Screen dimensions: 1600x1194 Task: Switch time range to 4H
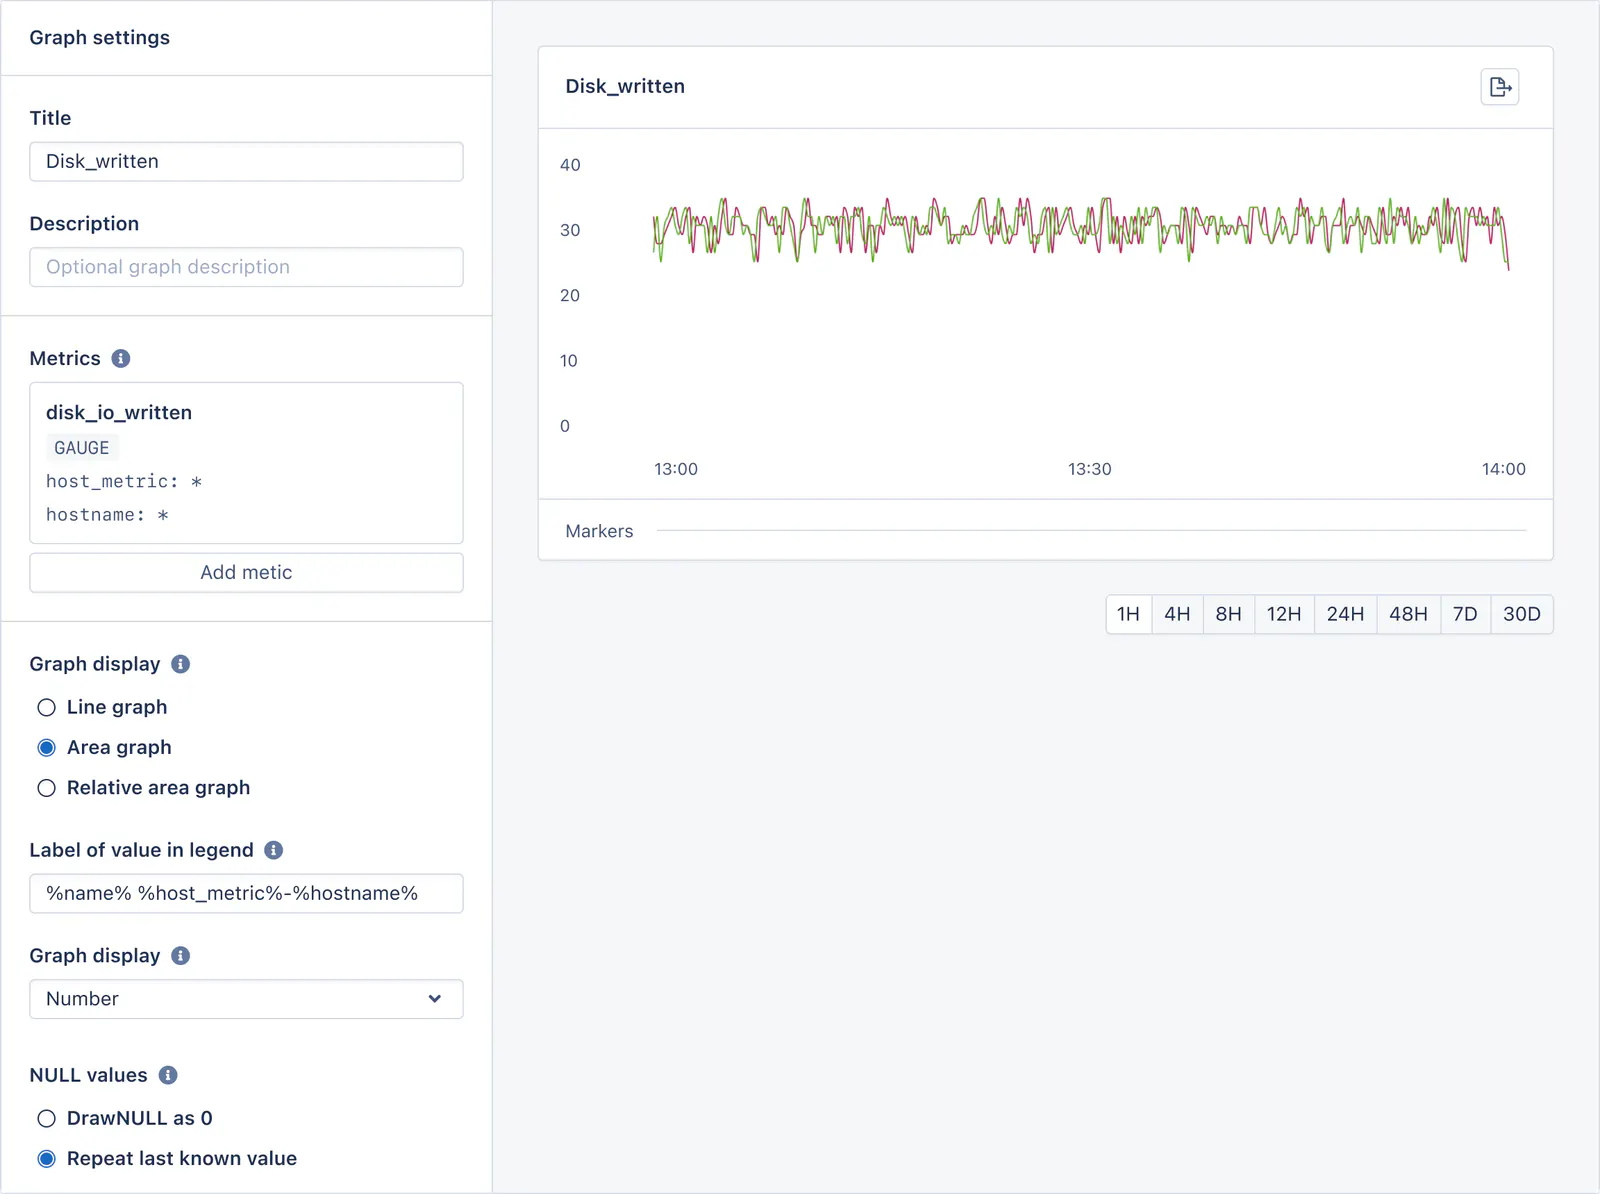(1177, 614)
